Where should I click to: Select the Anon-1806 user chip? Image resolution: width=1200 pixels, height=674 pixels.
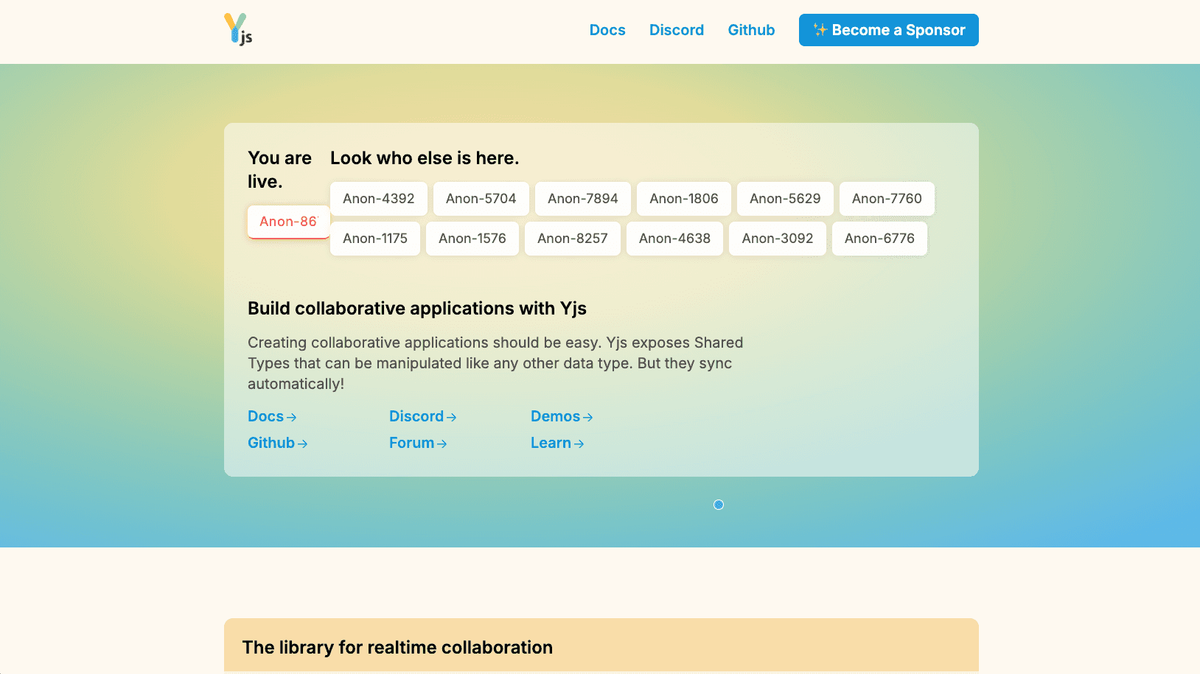click(684, 198)
